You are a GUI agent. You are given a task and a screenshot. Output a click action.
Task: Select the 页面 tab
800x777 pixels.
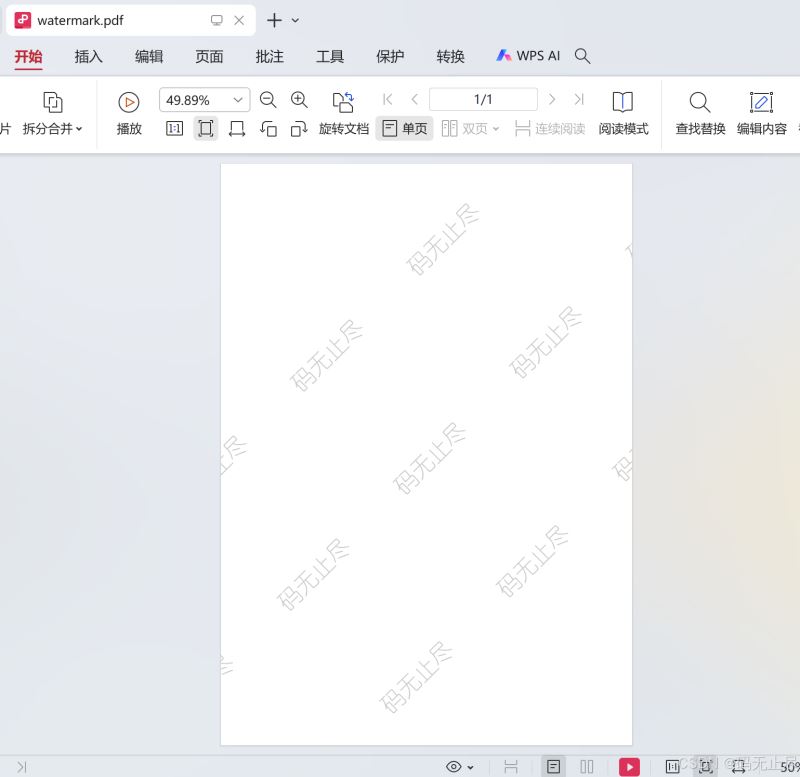(x=209, y=56)
